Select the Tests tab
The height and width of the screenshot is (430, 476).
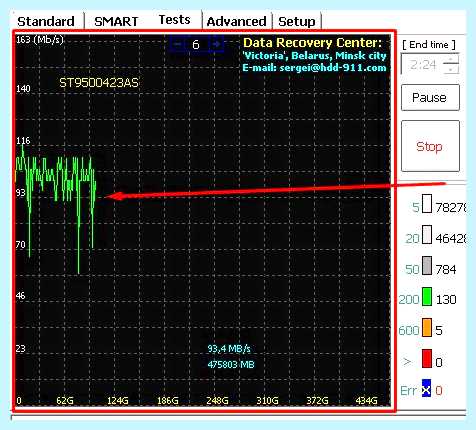(174, 20)
